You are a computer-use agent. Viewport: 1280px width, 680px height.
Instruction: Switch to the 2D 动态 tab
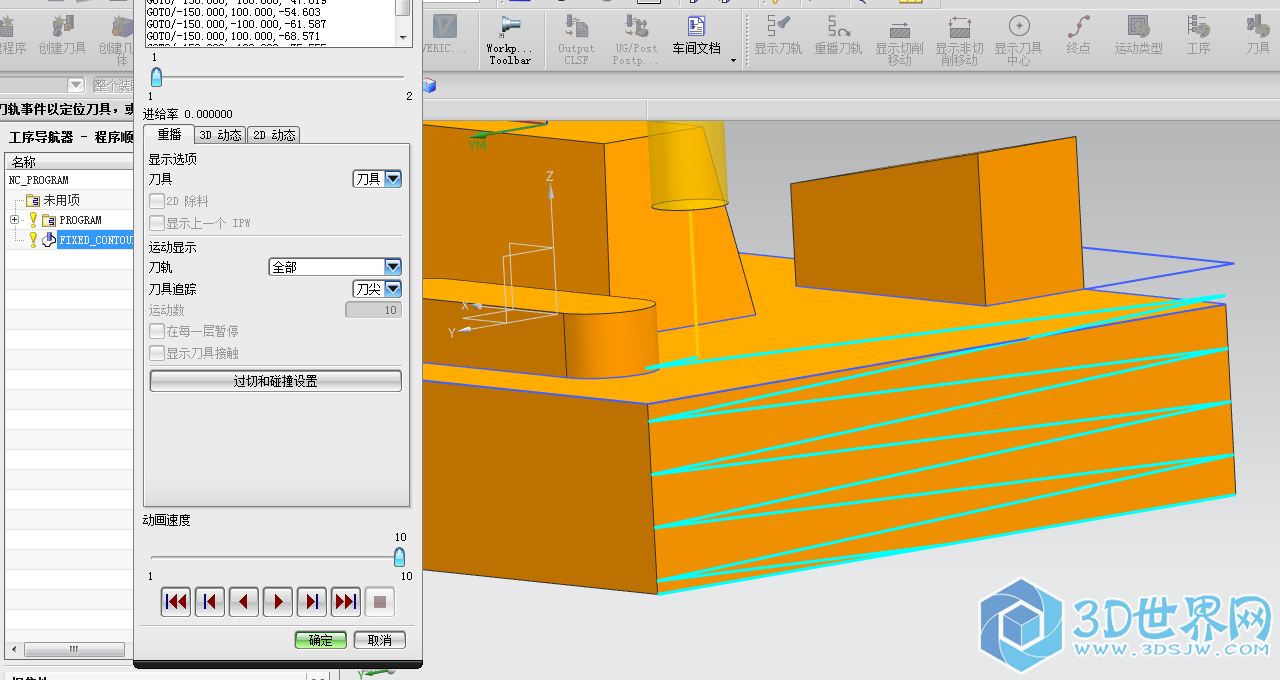point(273,135)
